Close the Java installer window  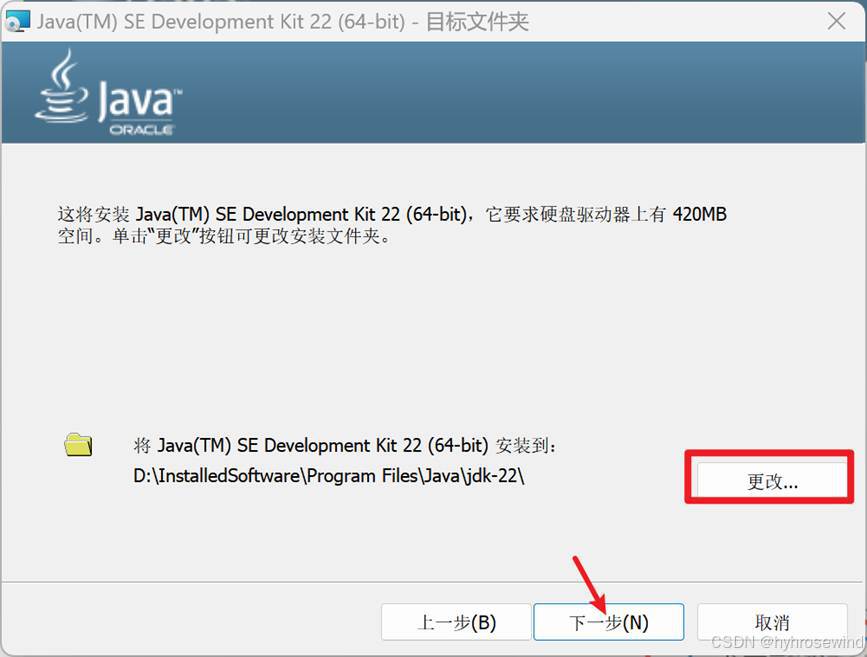(836, 22)
